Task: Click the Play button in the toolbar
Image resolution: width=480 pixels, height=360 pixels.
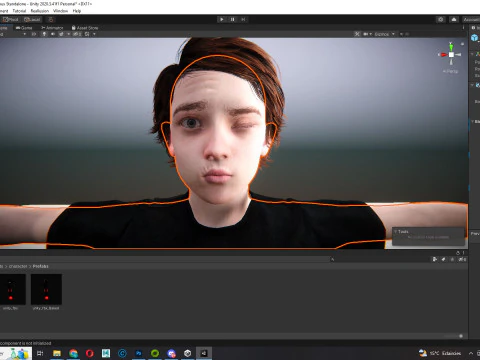Action: click(x=222, y=19)
